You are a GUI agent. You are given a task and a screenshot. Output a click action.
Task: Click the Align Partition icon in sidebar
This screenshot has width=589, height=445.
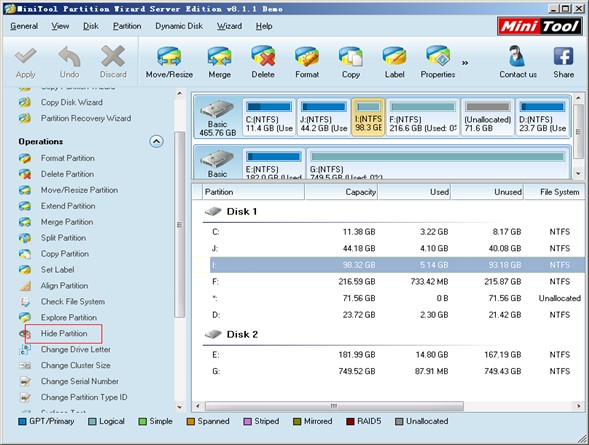click(x=25, y=286)
